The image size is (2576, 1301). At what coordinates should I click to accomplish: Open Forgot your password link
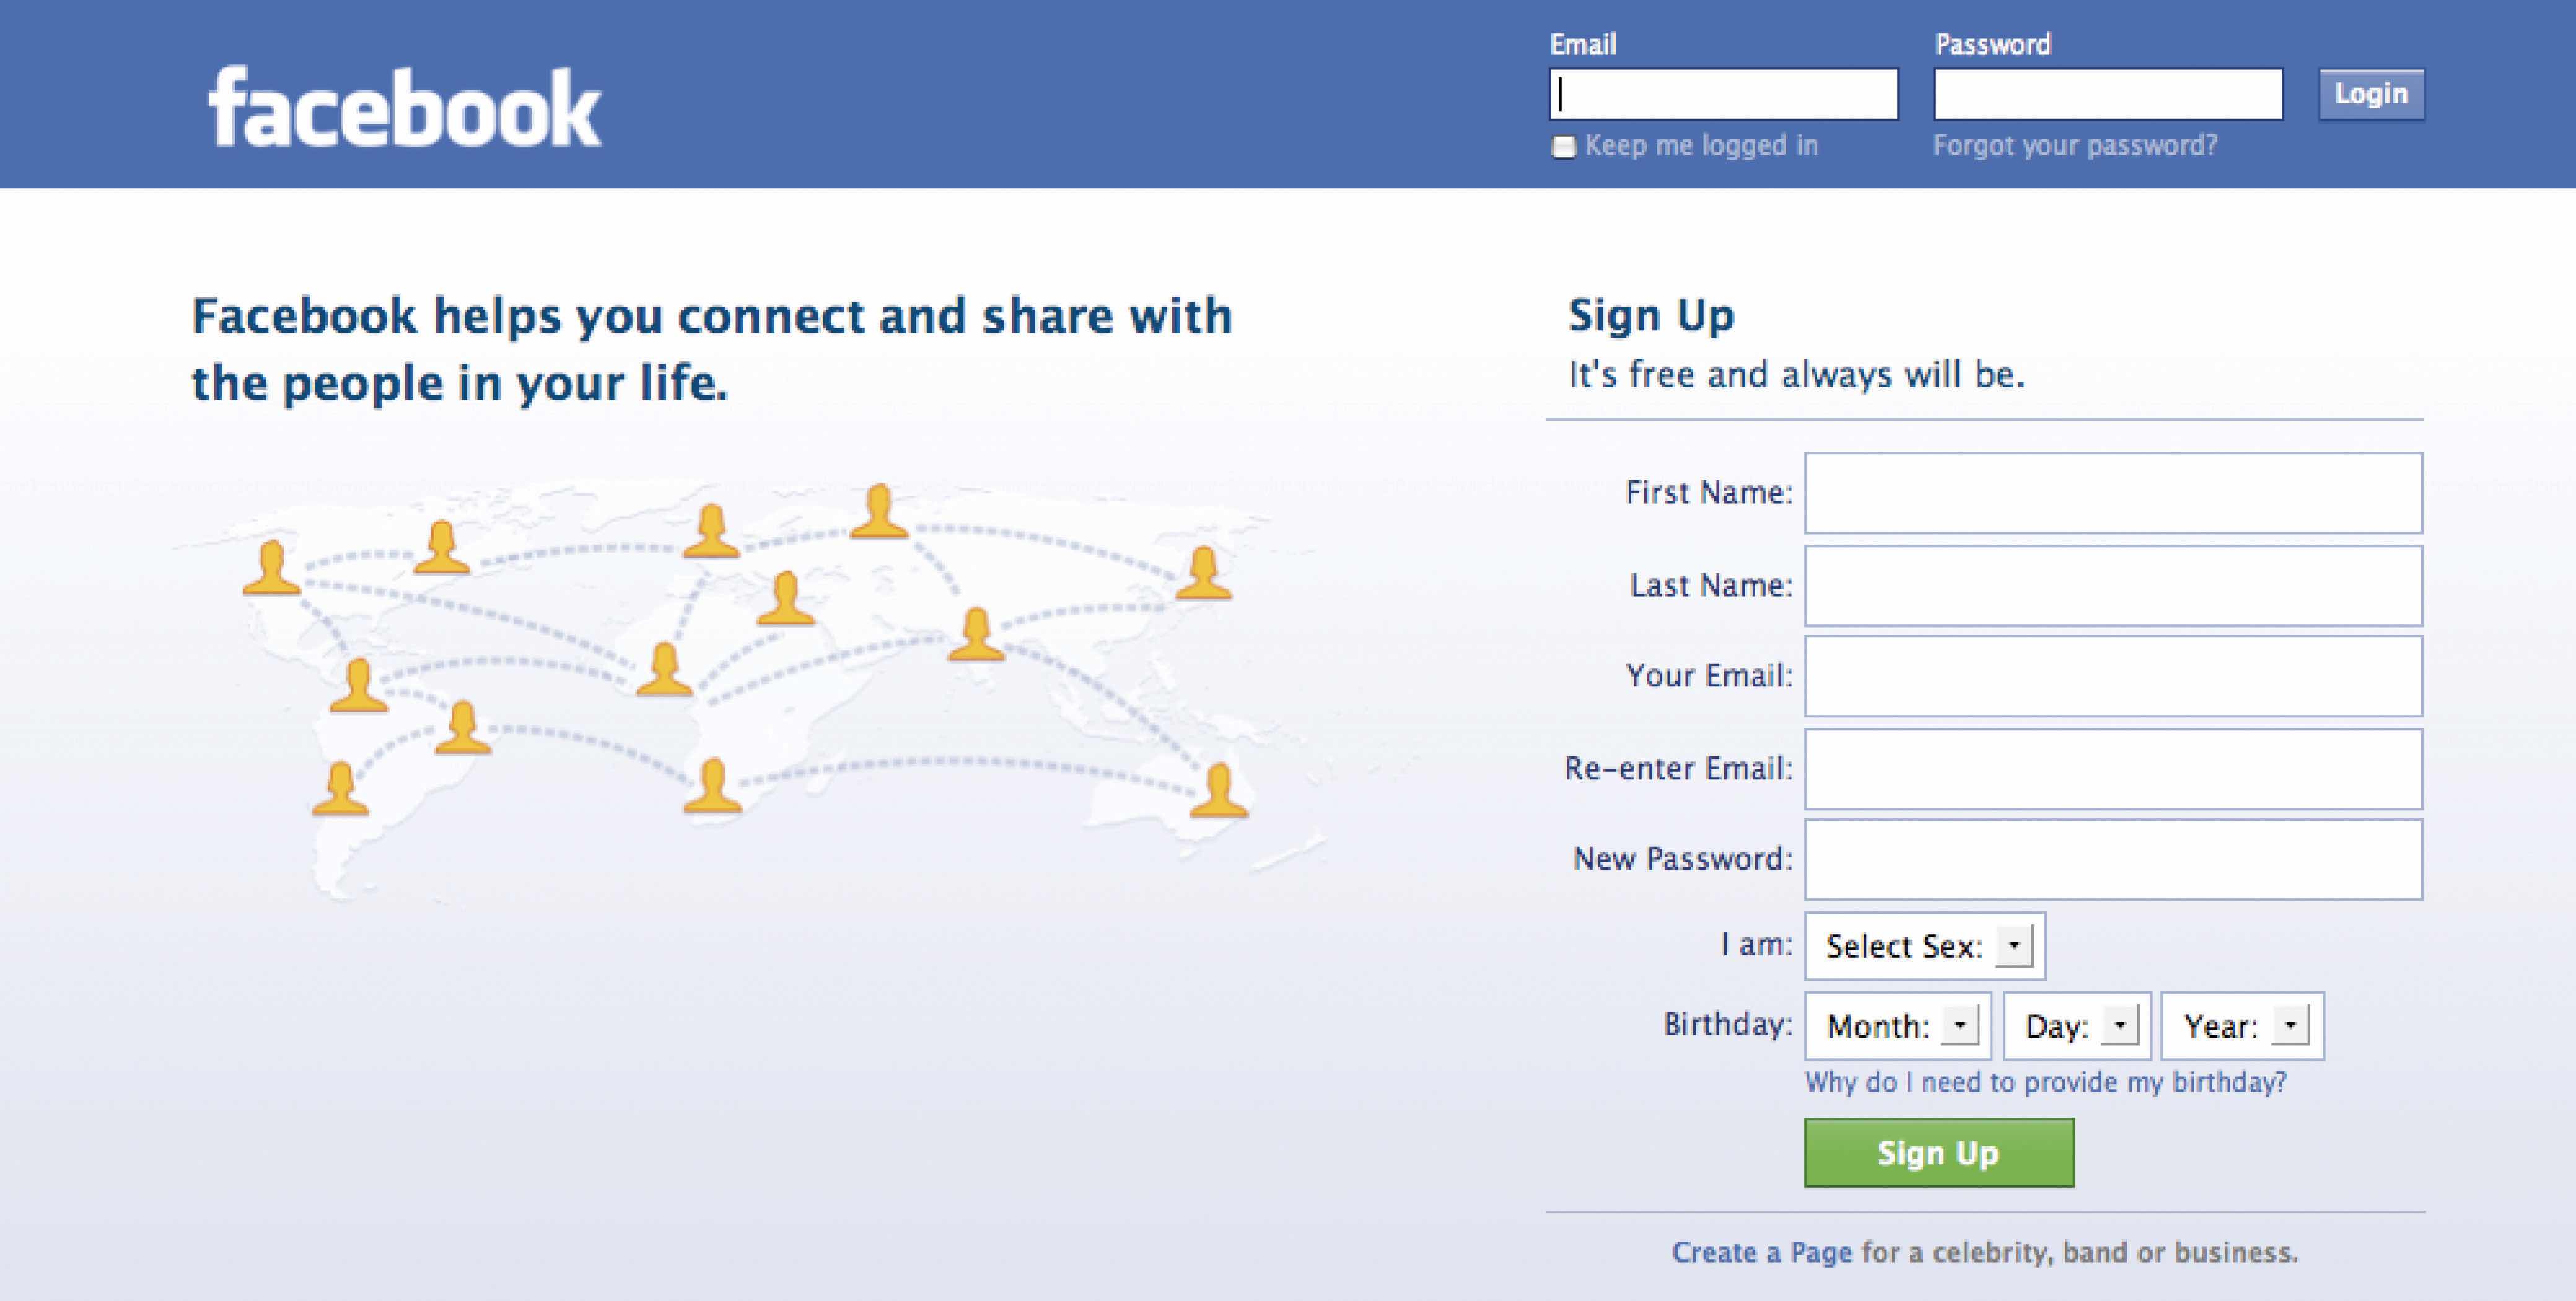coord(2074,146)
